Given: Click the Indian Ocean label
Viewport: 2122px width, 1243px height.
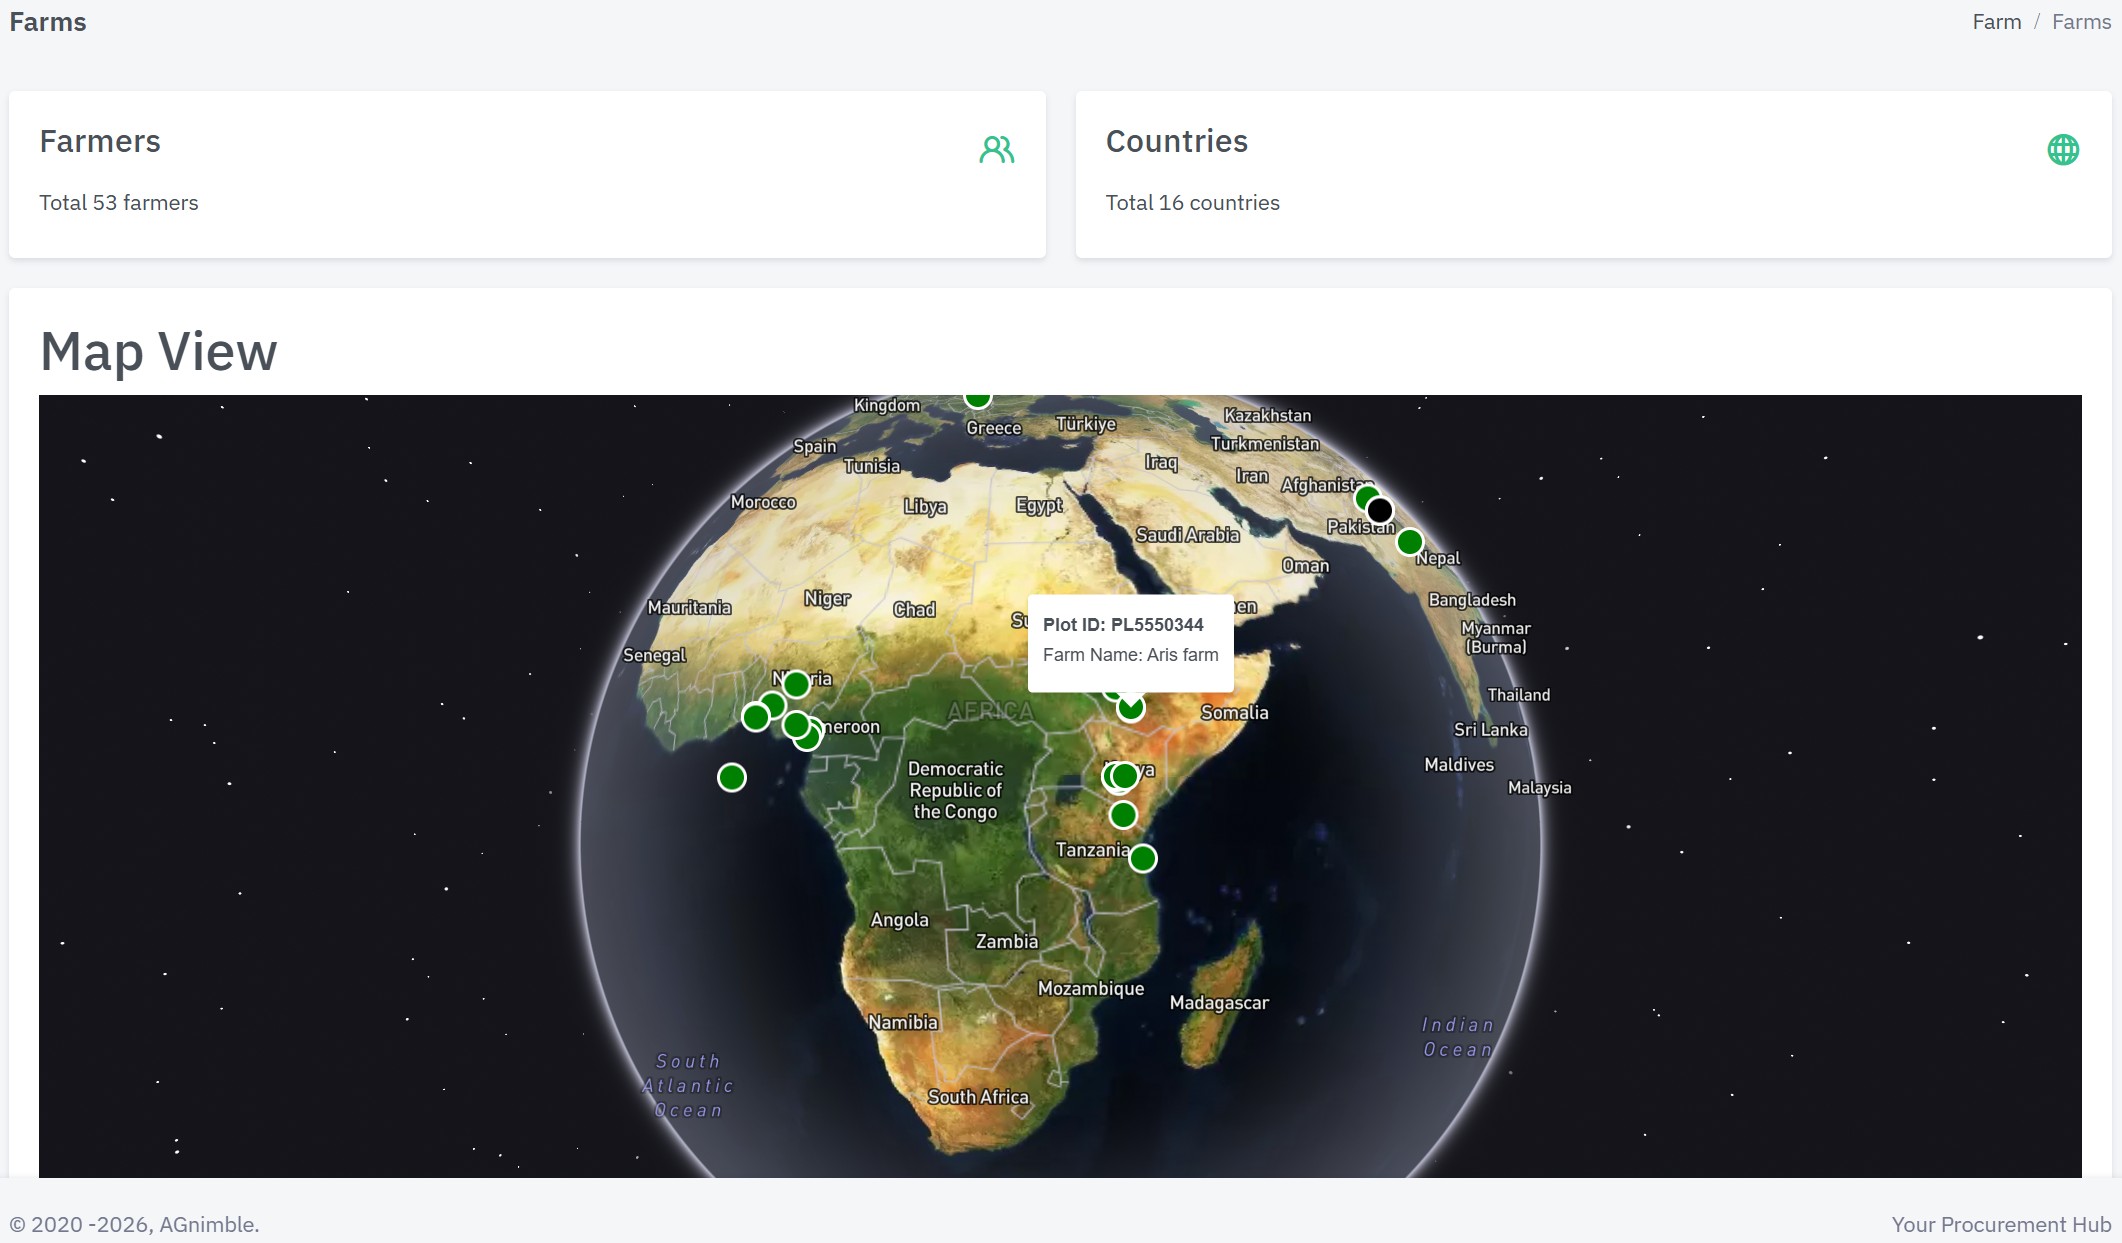Looking at the screenshot, I should [1458, 1037].
